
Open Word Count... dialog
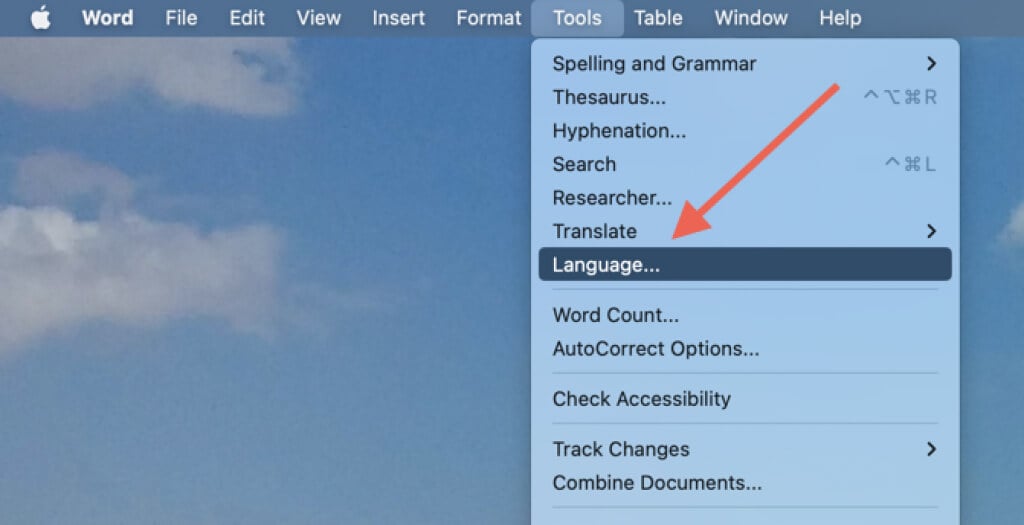pos(745,315)
